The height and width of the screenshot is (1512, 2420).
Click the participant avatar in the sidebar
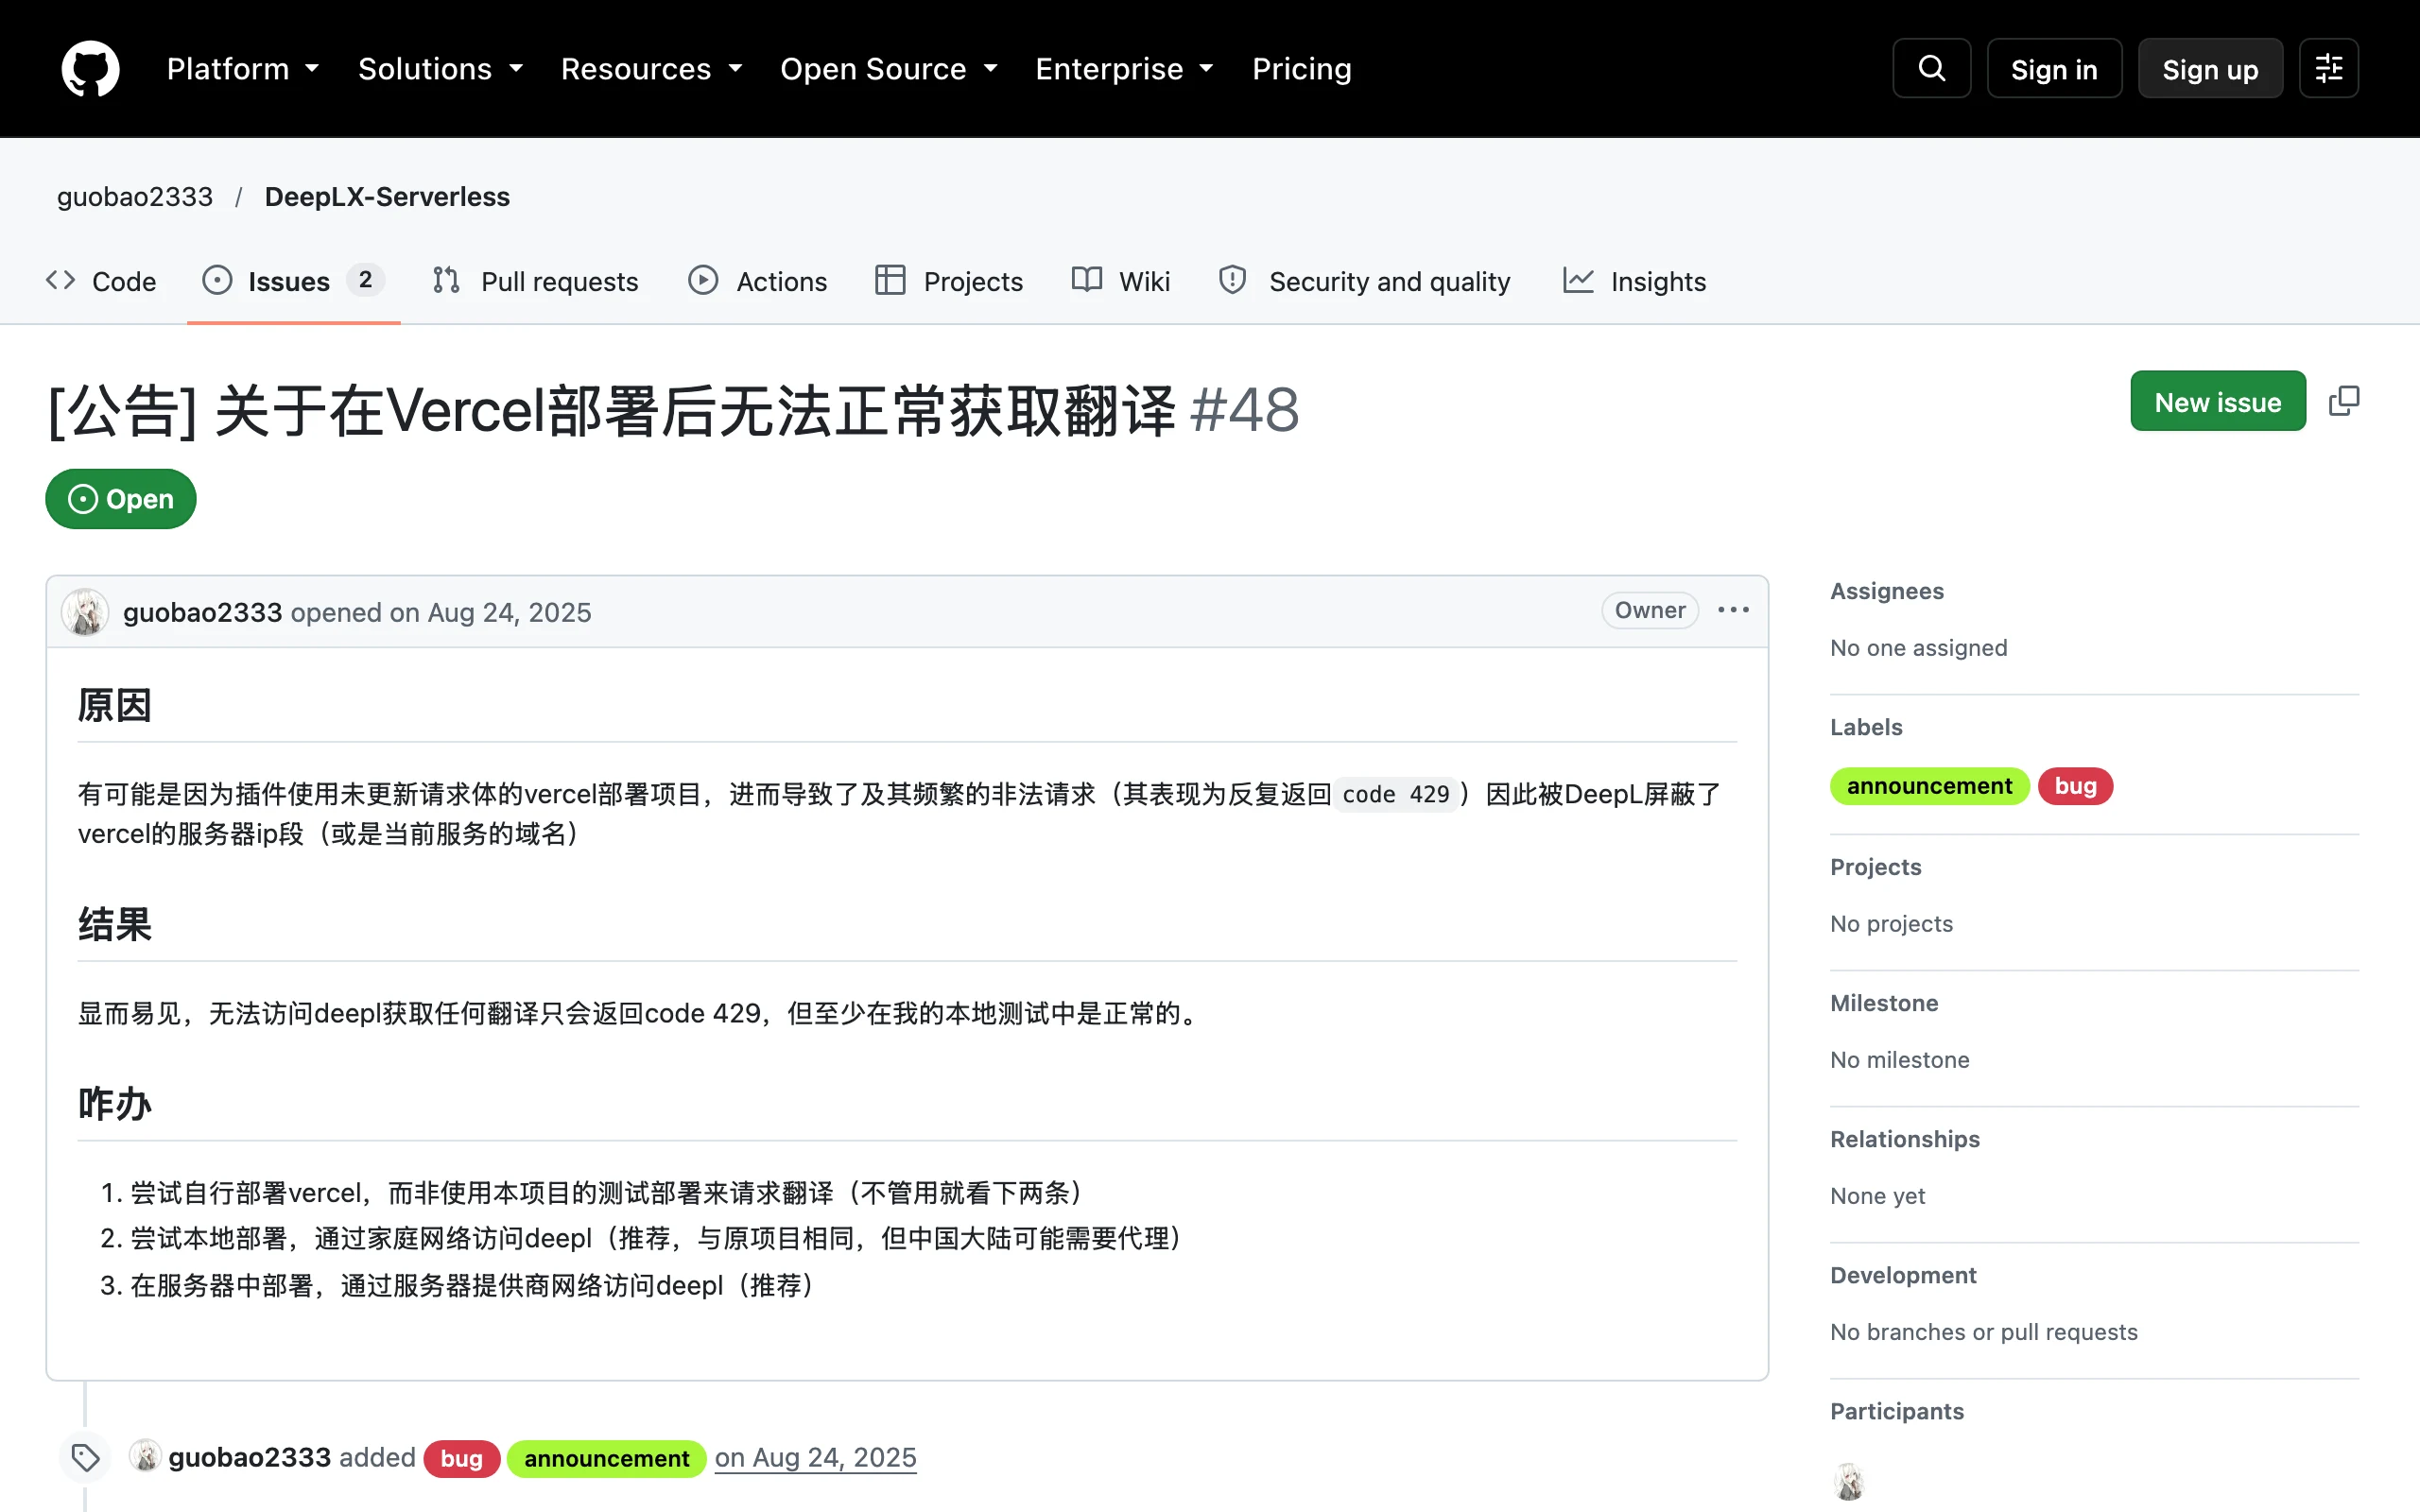click(x=1849, y=1481)
